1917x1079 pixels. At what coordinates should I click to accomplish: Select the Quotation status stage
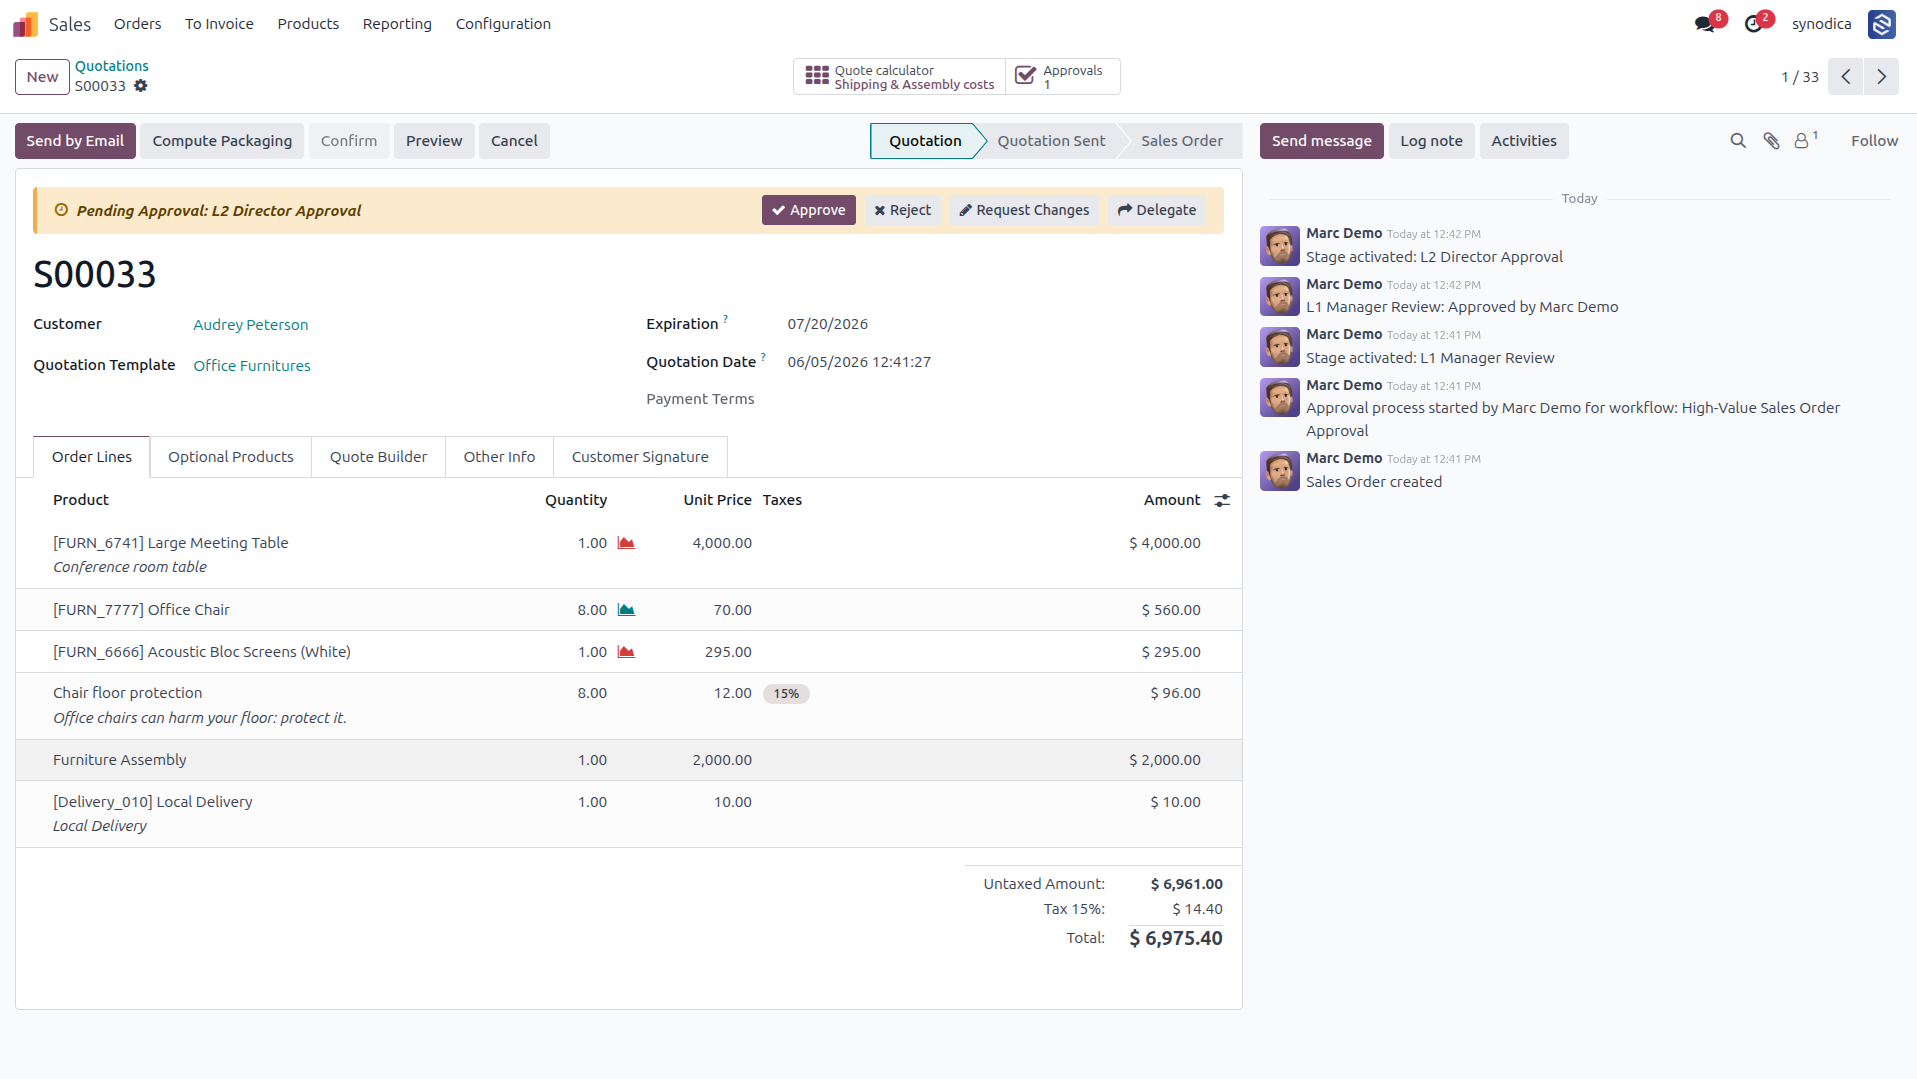pyautogui.click(x=925, y=141)
